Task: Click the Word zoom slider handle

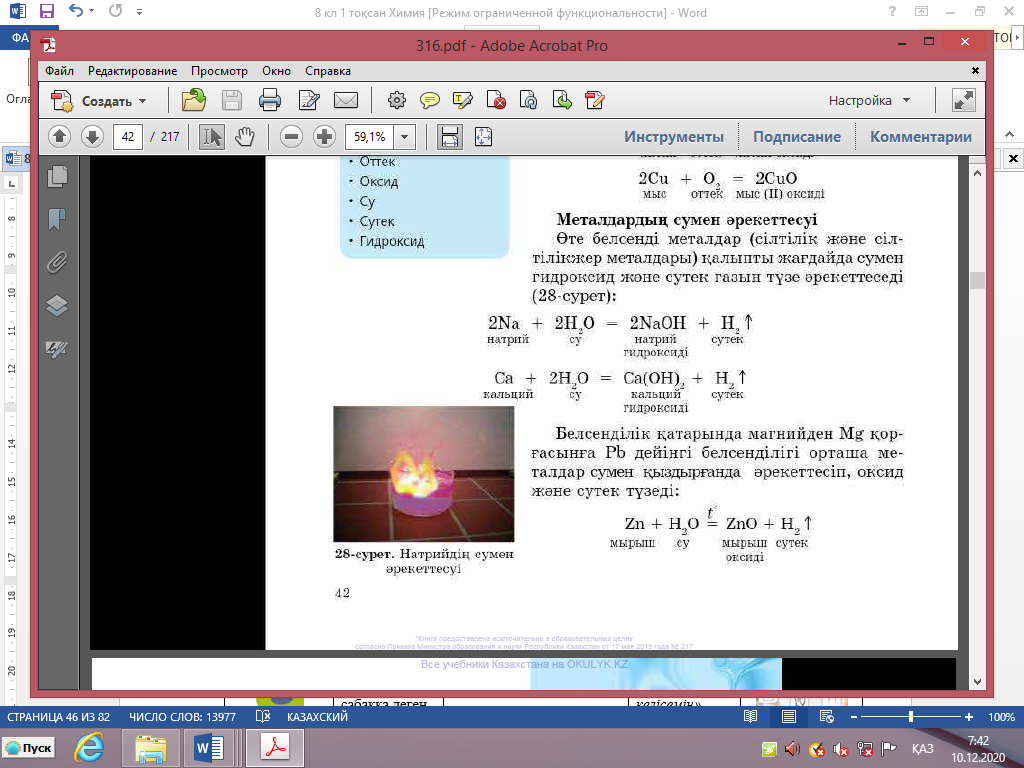Action: [910, 717]
